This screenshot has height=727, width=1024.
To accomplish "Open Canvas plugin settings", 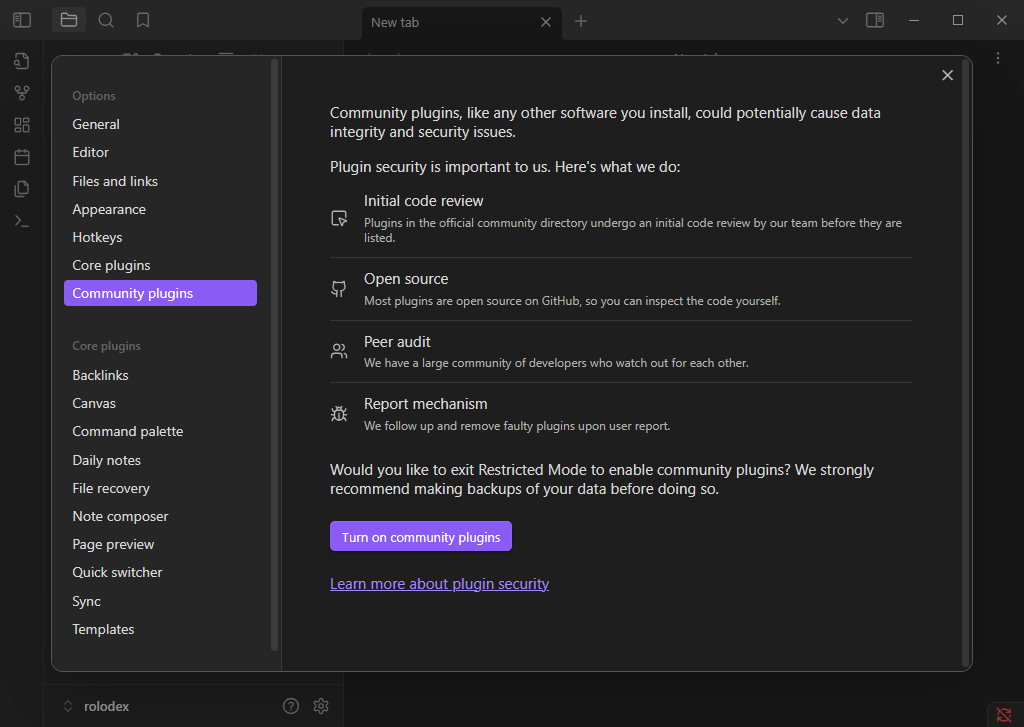I will (x=161, y=403).
